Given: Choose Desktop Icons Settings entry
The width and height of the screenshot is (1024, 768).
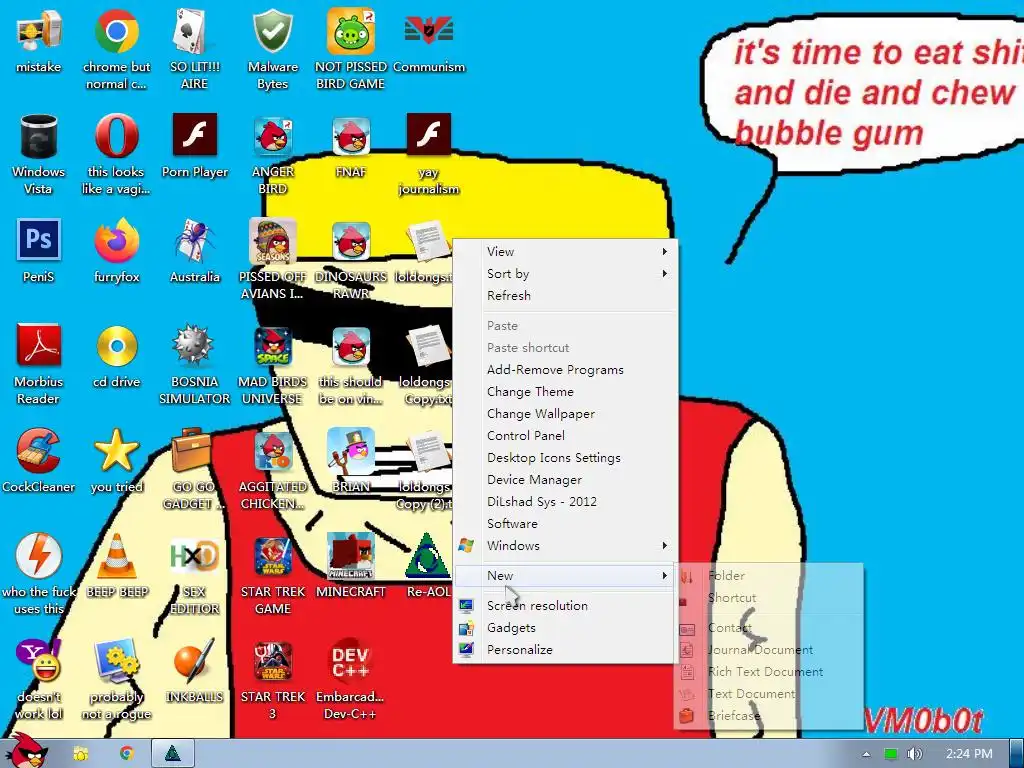Looking at the screenshot, I should [565, 458].
